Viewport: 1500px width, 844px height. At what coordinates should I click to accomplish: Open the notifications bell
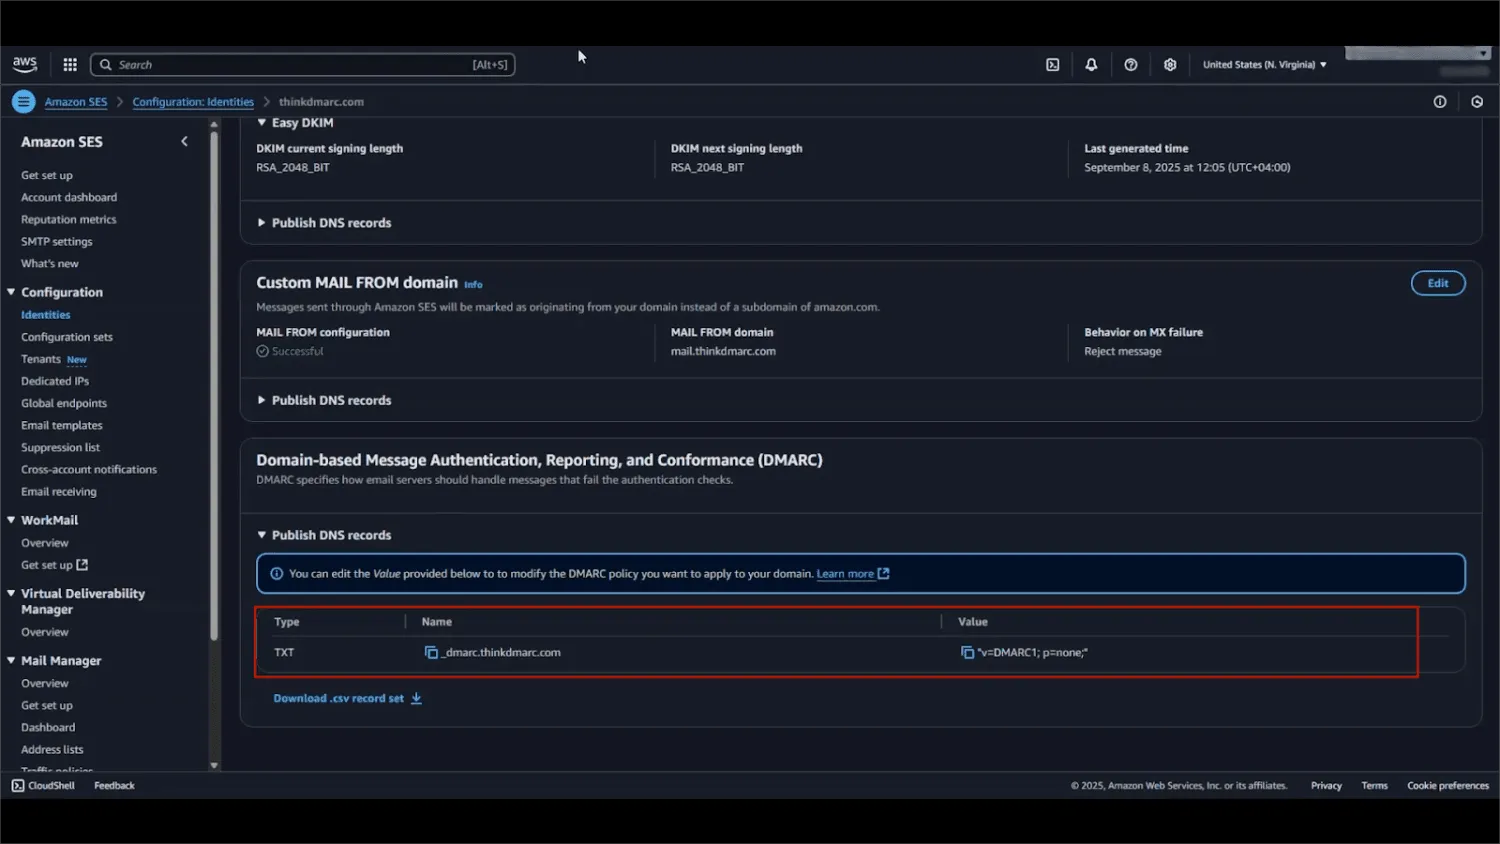(1091, 65)
